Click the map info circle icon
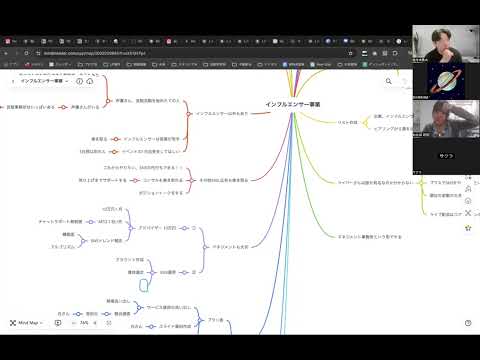Viewport: 480px width, 360px height. pyautogui.click(x=79, y=81)
